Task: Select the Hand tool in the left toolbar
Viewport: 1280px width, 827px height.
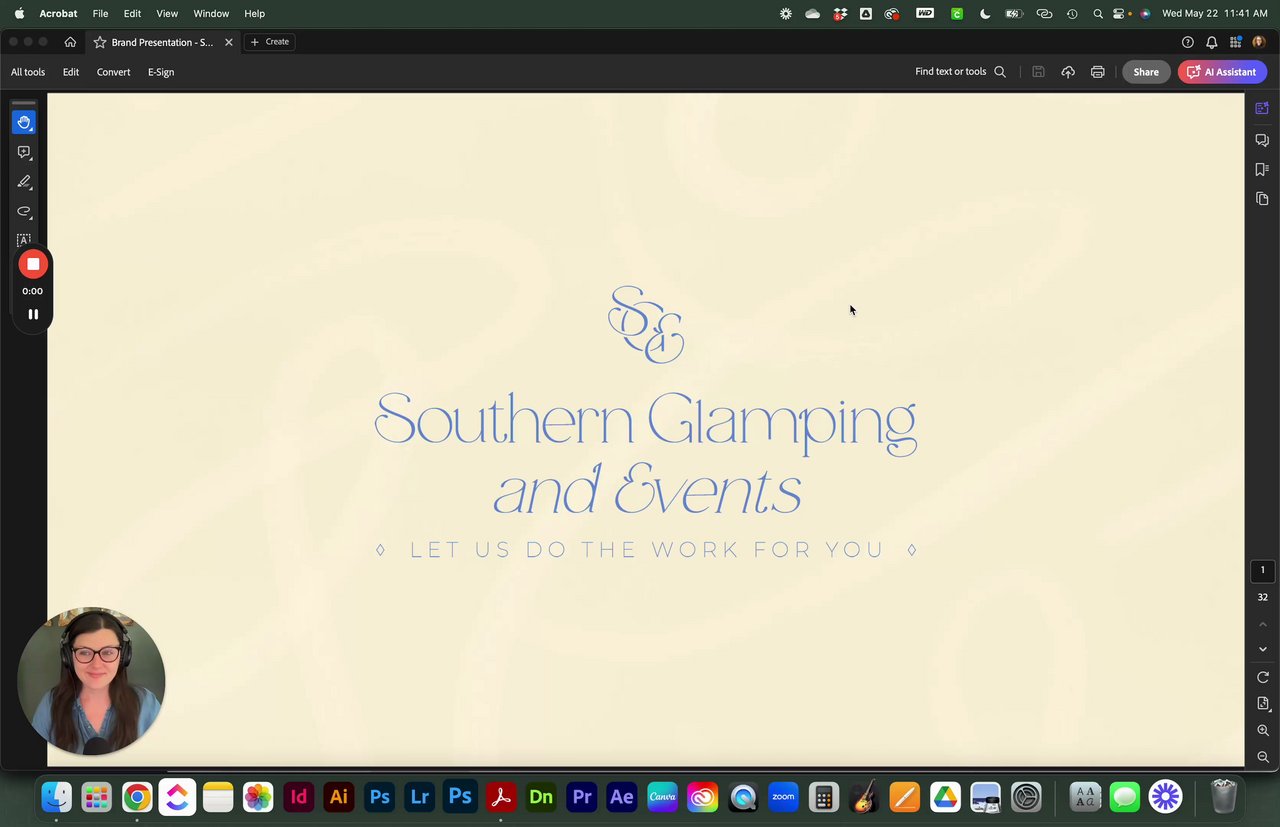Action: coord(24,122)
